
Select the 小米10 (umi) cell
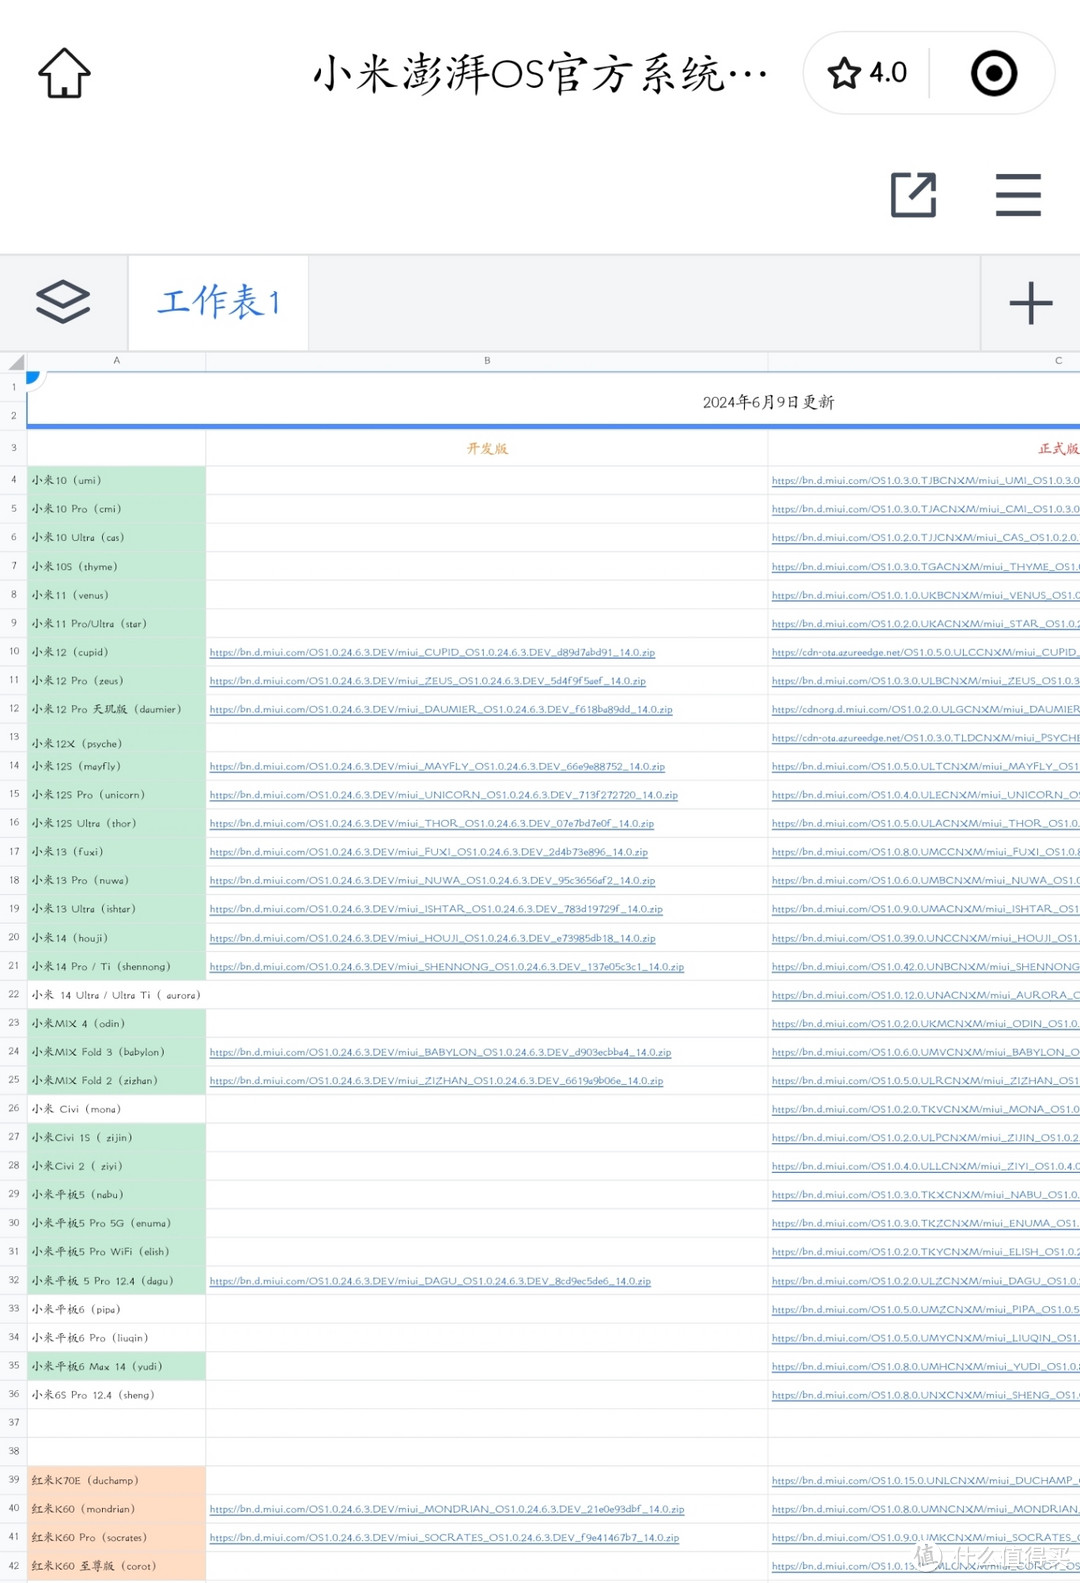(x=116, y=481)
